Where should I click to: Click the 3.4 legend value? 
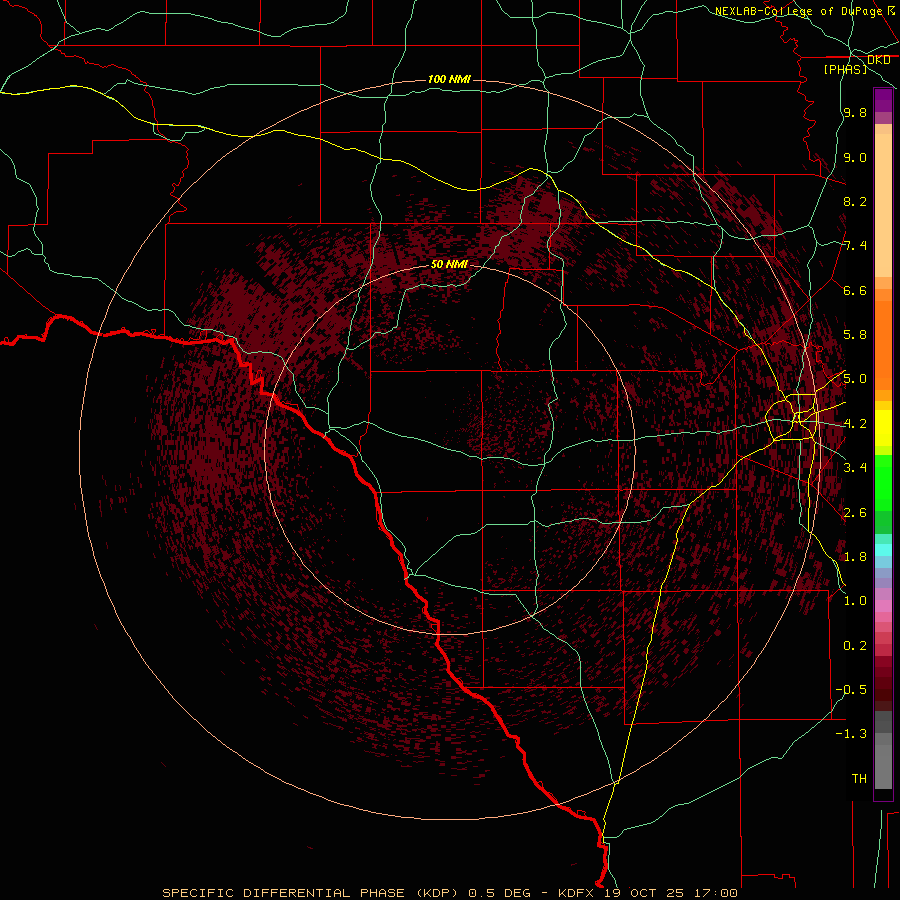pyautogui.click(x=855, y=468)
